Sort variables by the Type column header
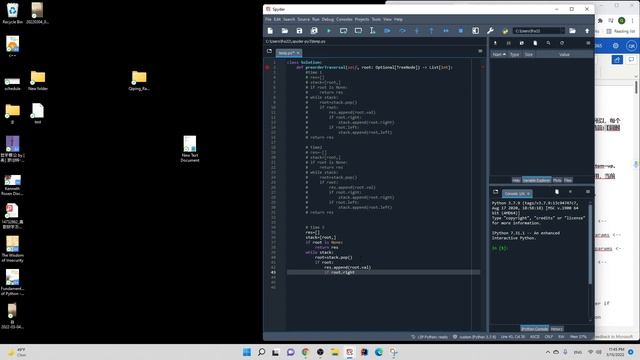Screen dimensions: 640x360 click(515, 54)
